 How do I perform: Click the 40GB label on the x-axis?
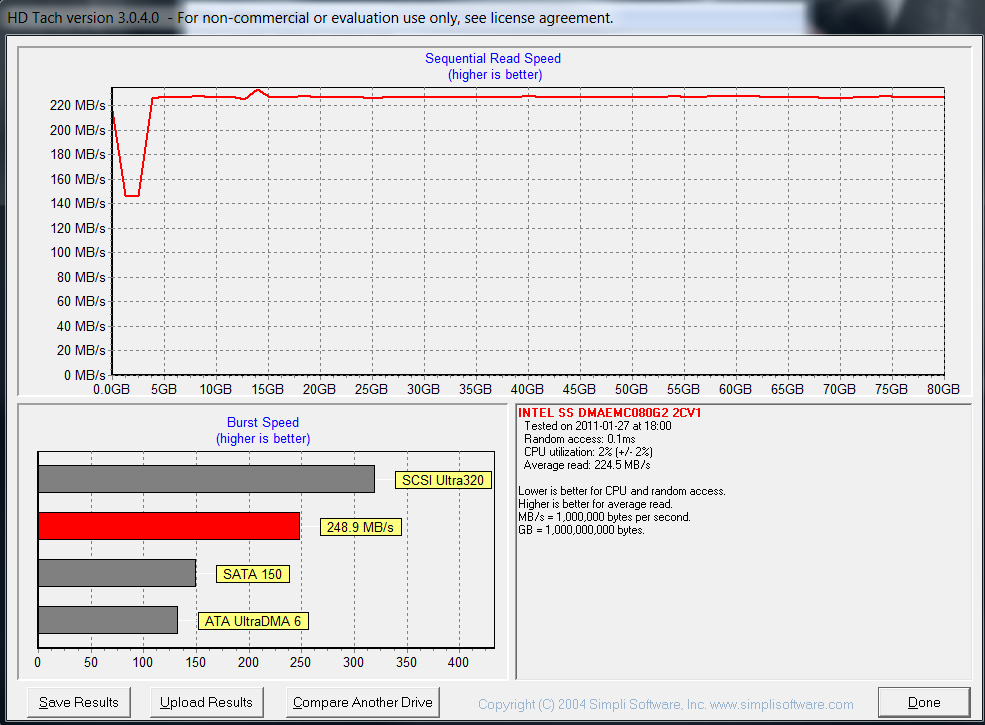527,389
